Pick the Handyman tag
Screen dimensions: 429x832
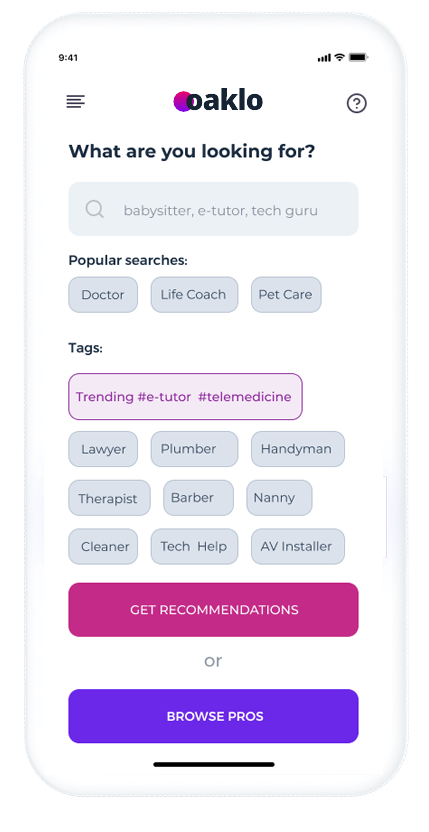tap(298, 449)
